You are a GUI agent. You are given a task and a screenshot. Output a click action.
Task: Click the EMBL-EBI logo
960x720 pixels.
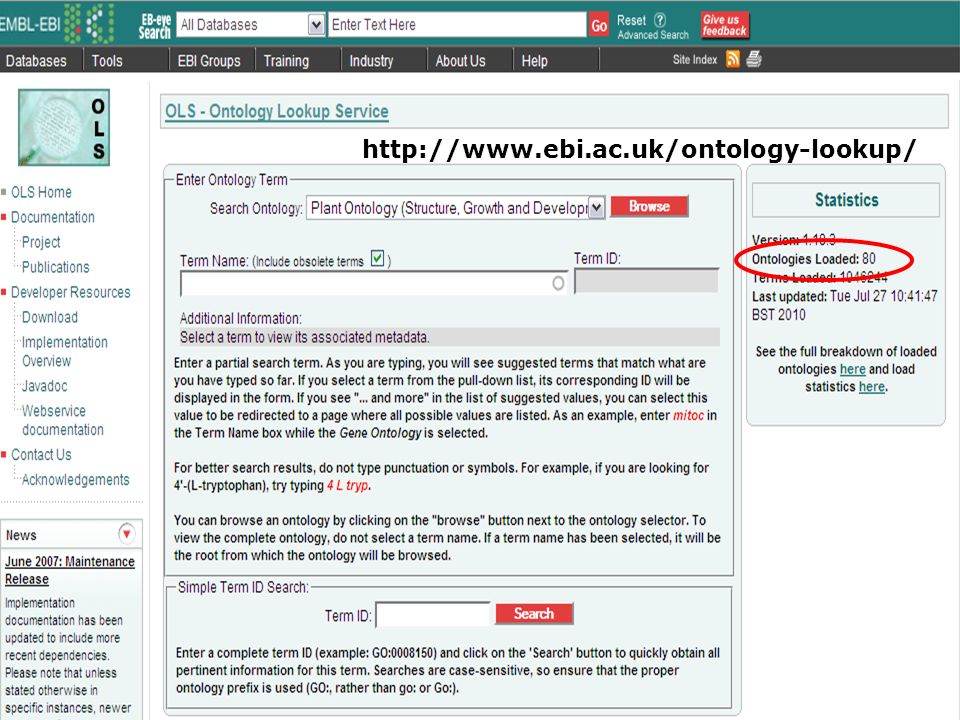(x=58, y=24)
